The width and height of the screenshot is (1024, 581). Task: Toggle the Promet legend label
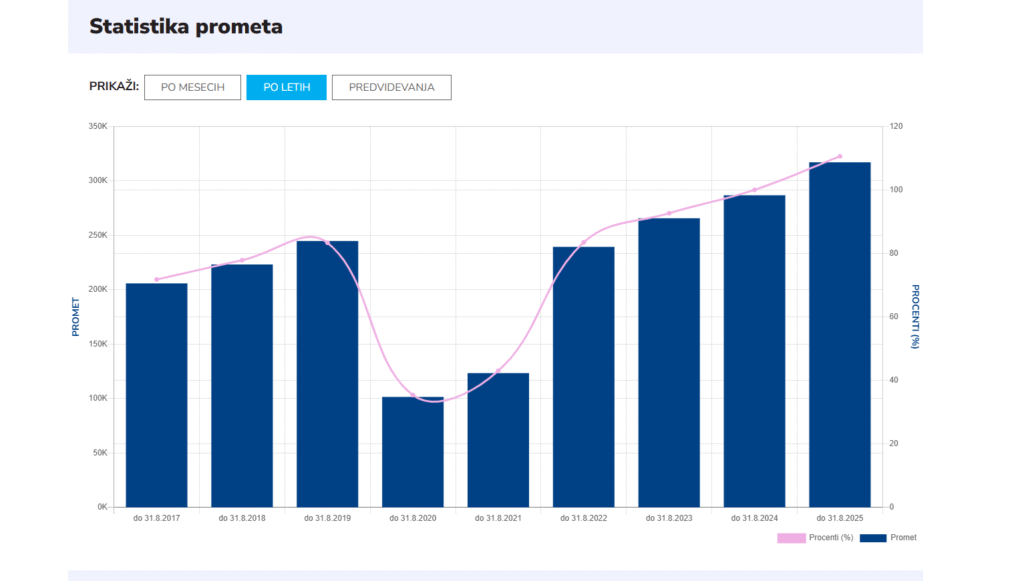903,538
